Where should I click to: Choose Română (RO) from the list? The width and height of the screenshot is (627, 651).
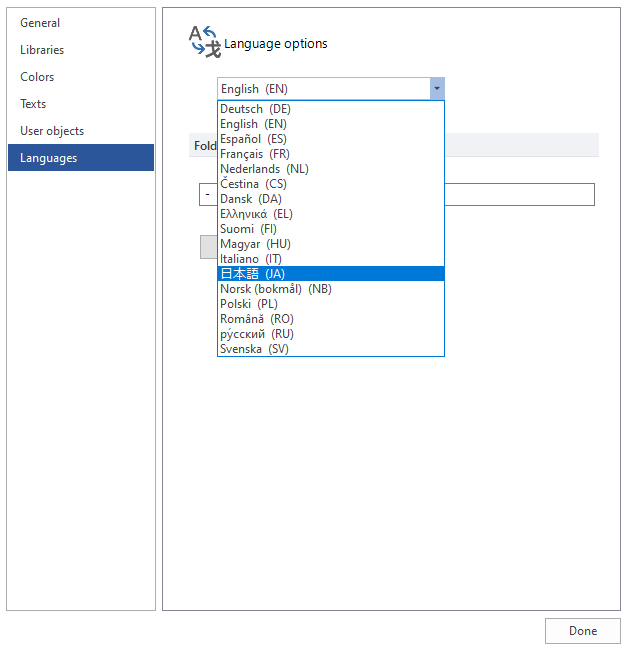[x=331, y=319]
